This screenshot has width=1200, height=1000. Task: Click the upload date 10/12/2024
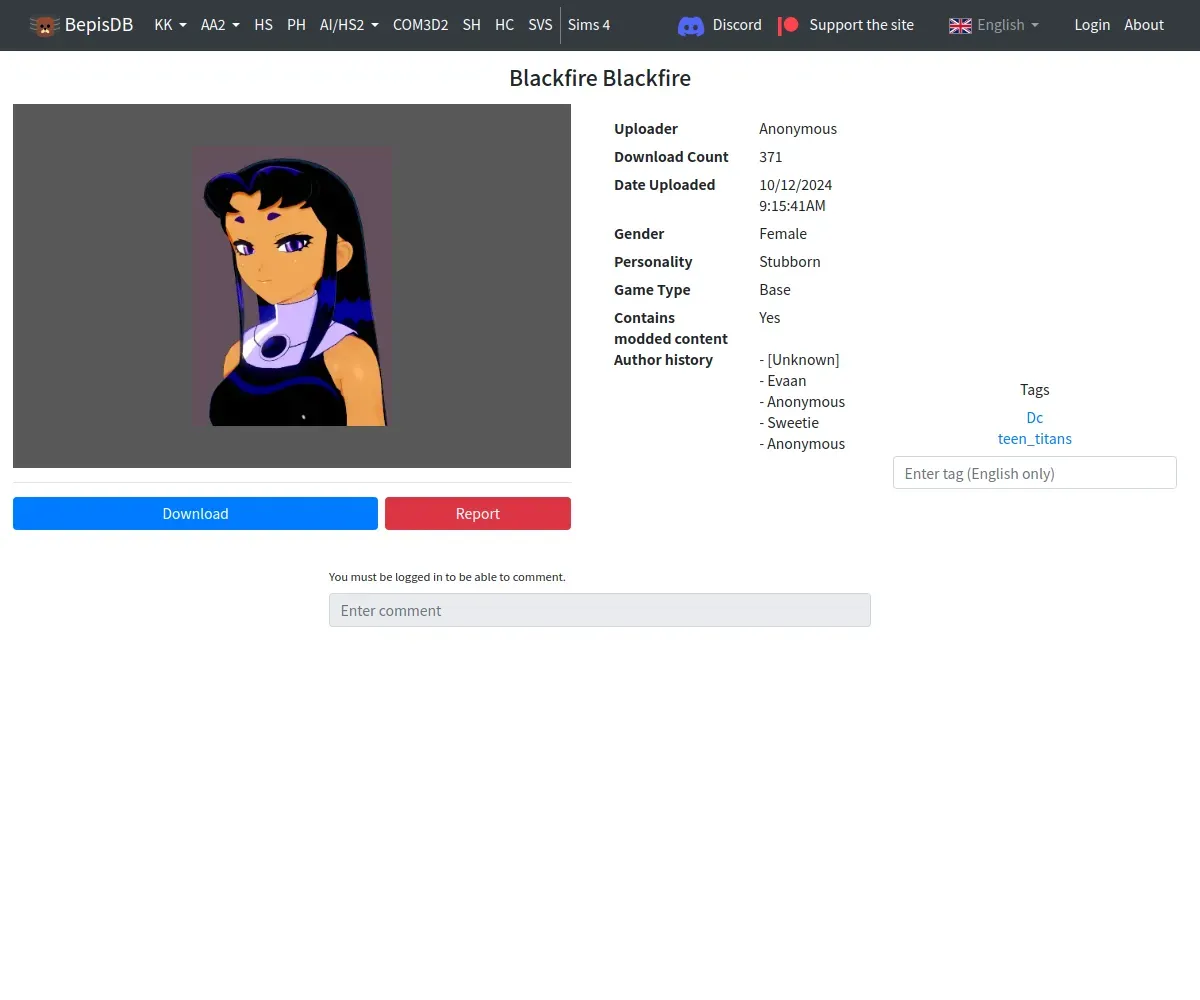coord(796,185)
